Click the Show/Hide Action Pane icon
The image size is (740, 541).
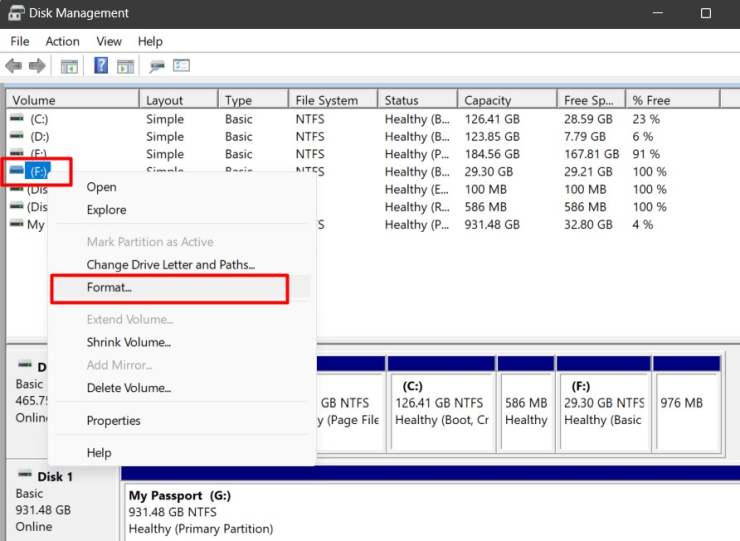coord(125,66)
